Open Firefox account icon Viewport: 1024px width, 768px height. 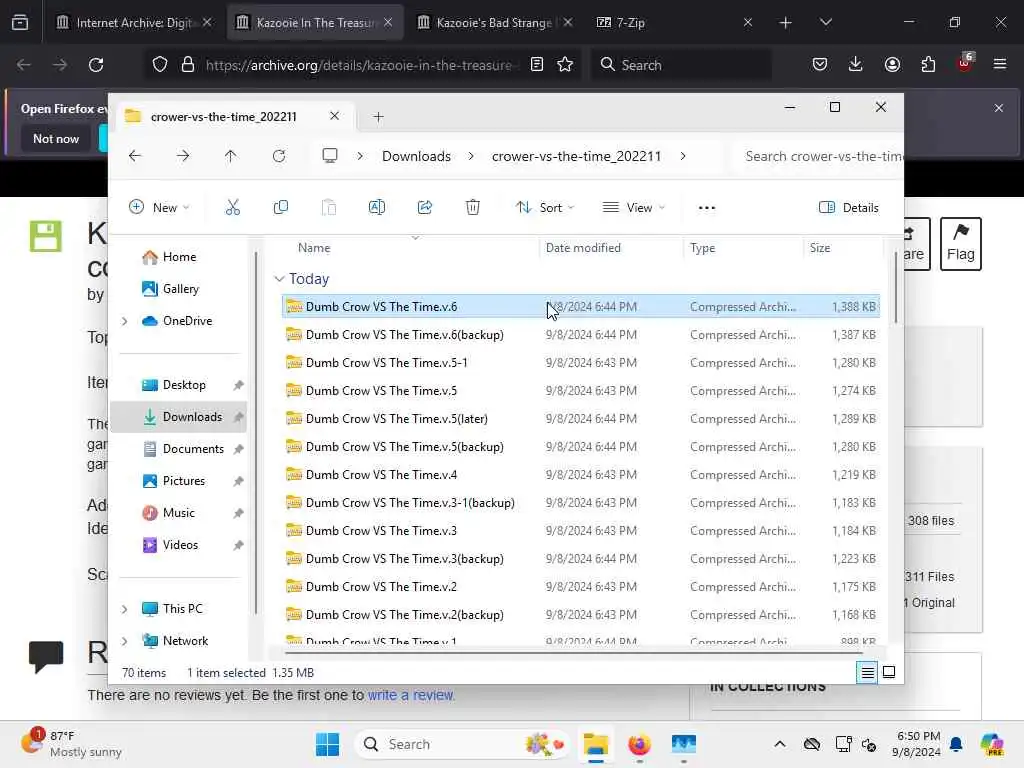click(892, 65)
